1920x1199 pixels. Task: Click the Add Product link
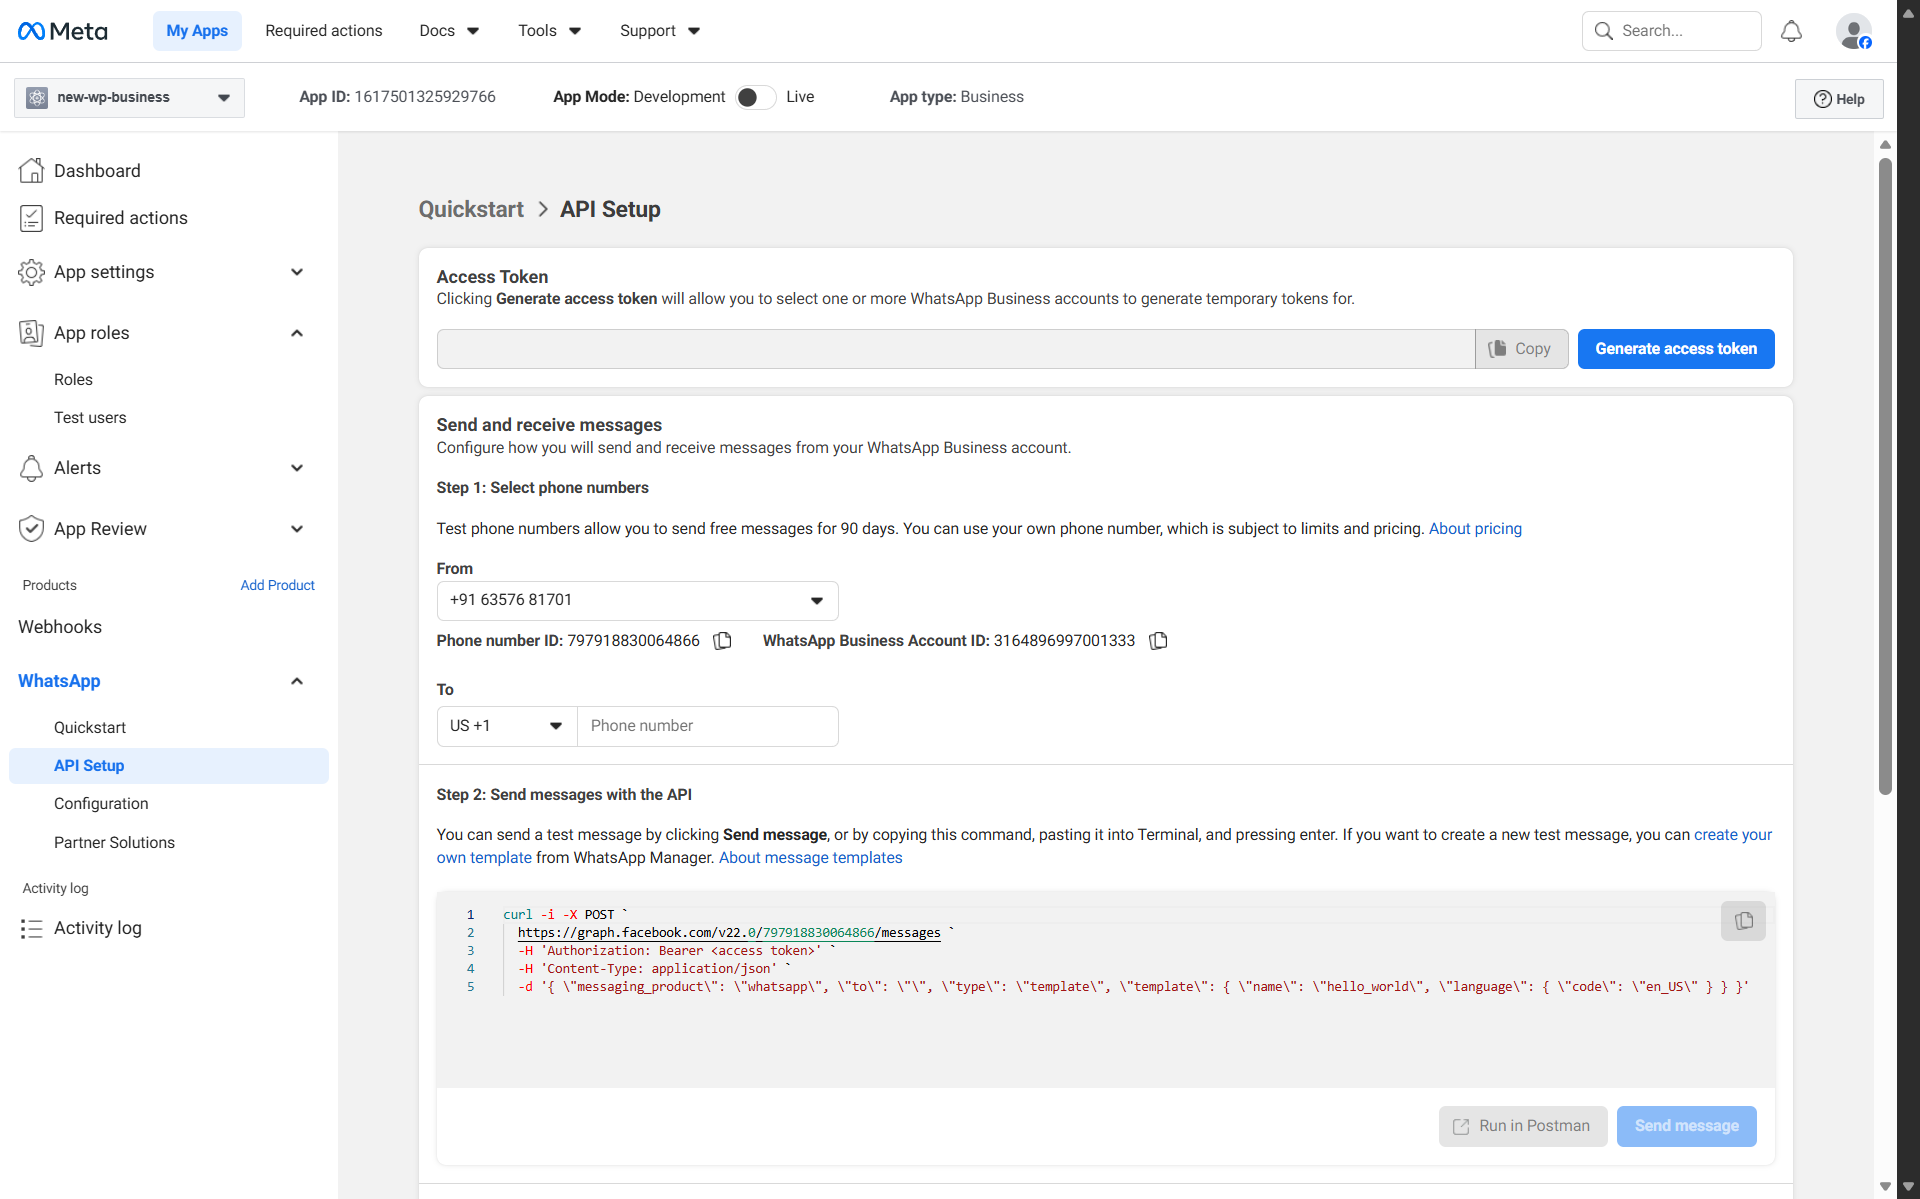[277, 586]
